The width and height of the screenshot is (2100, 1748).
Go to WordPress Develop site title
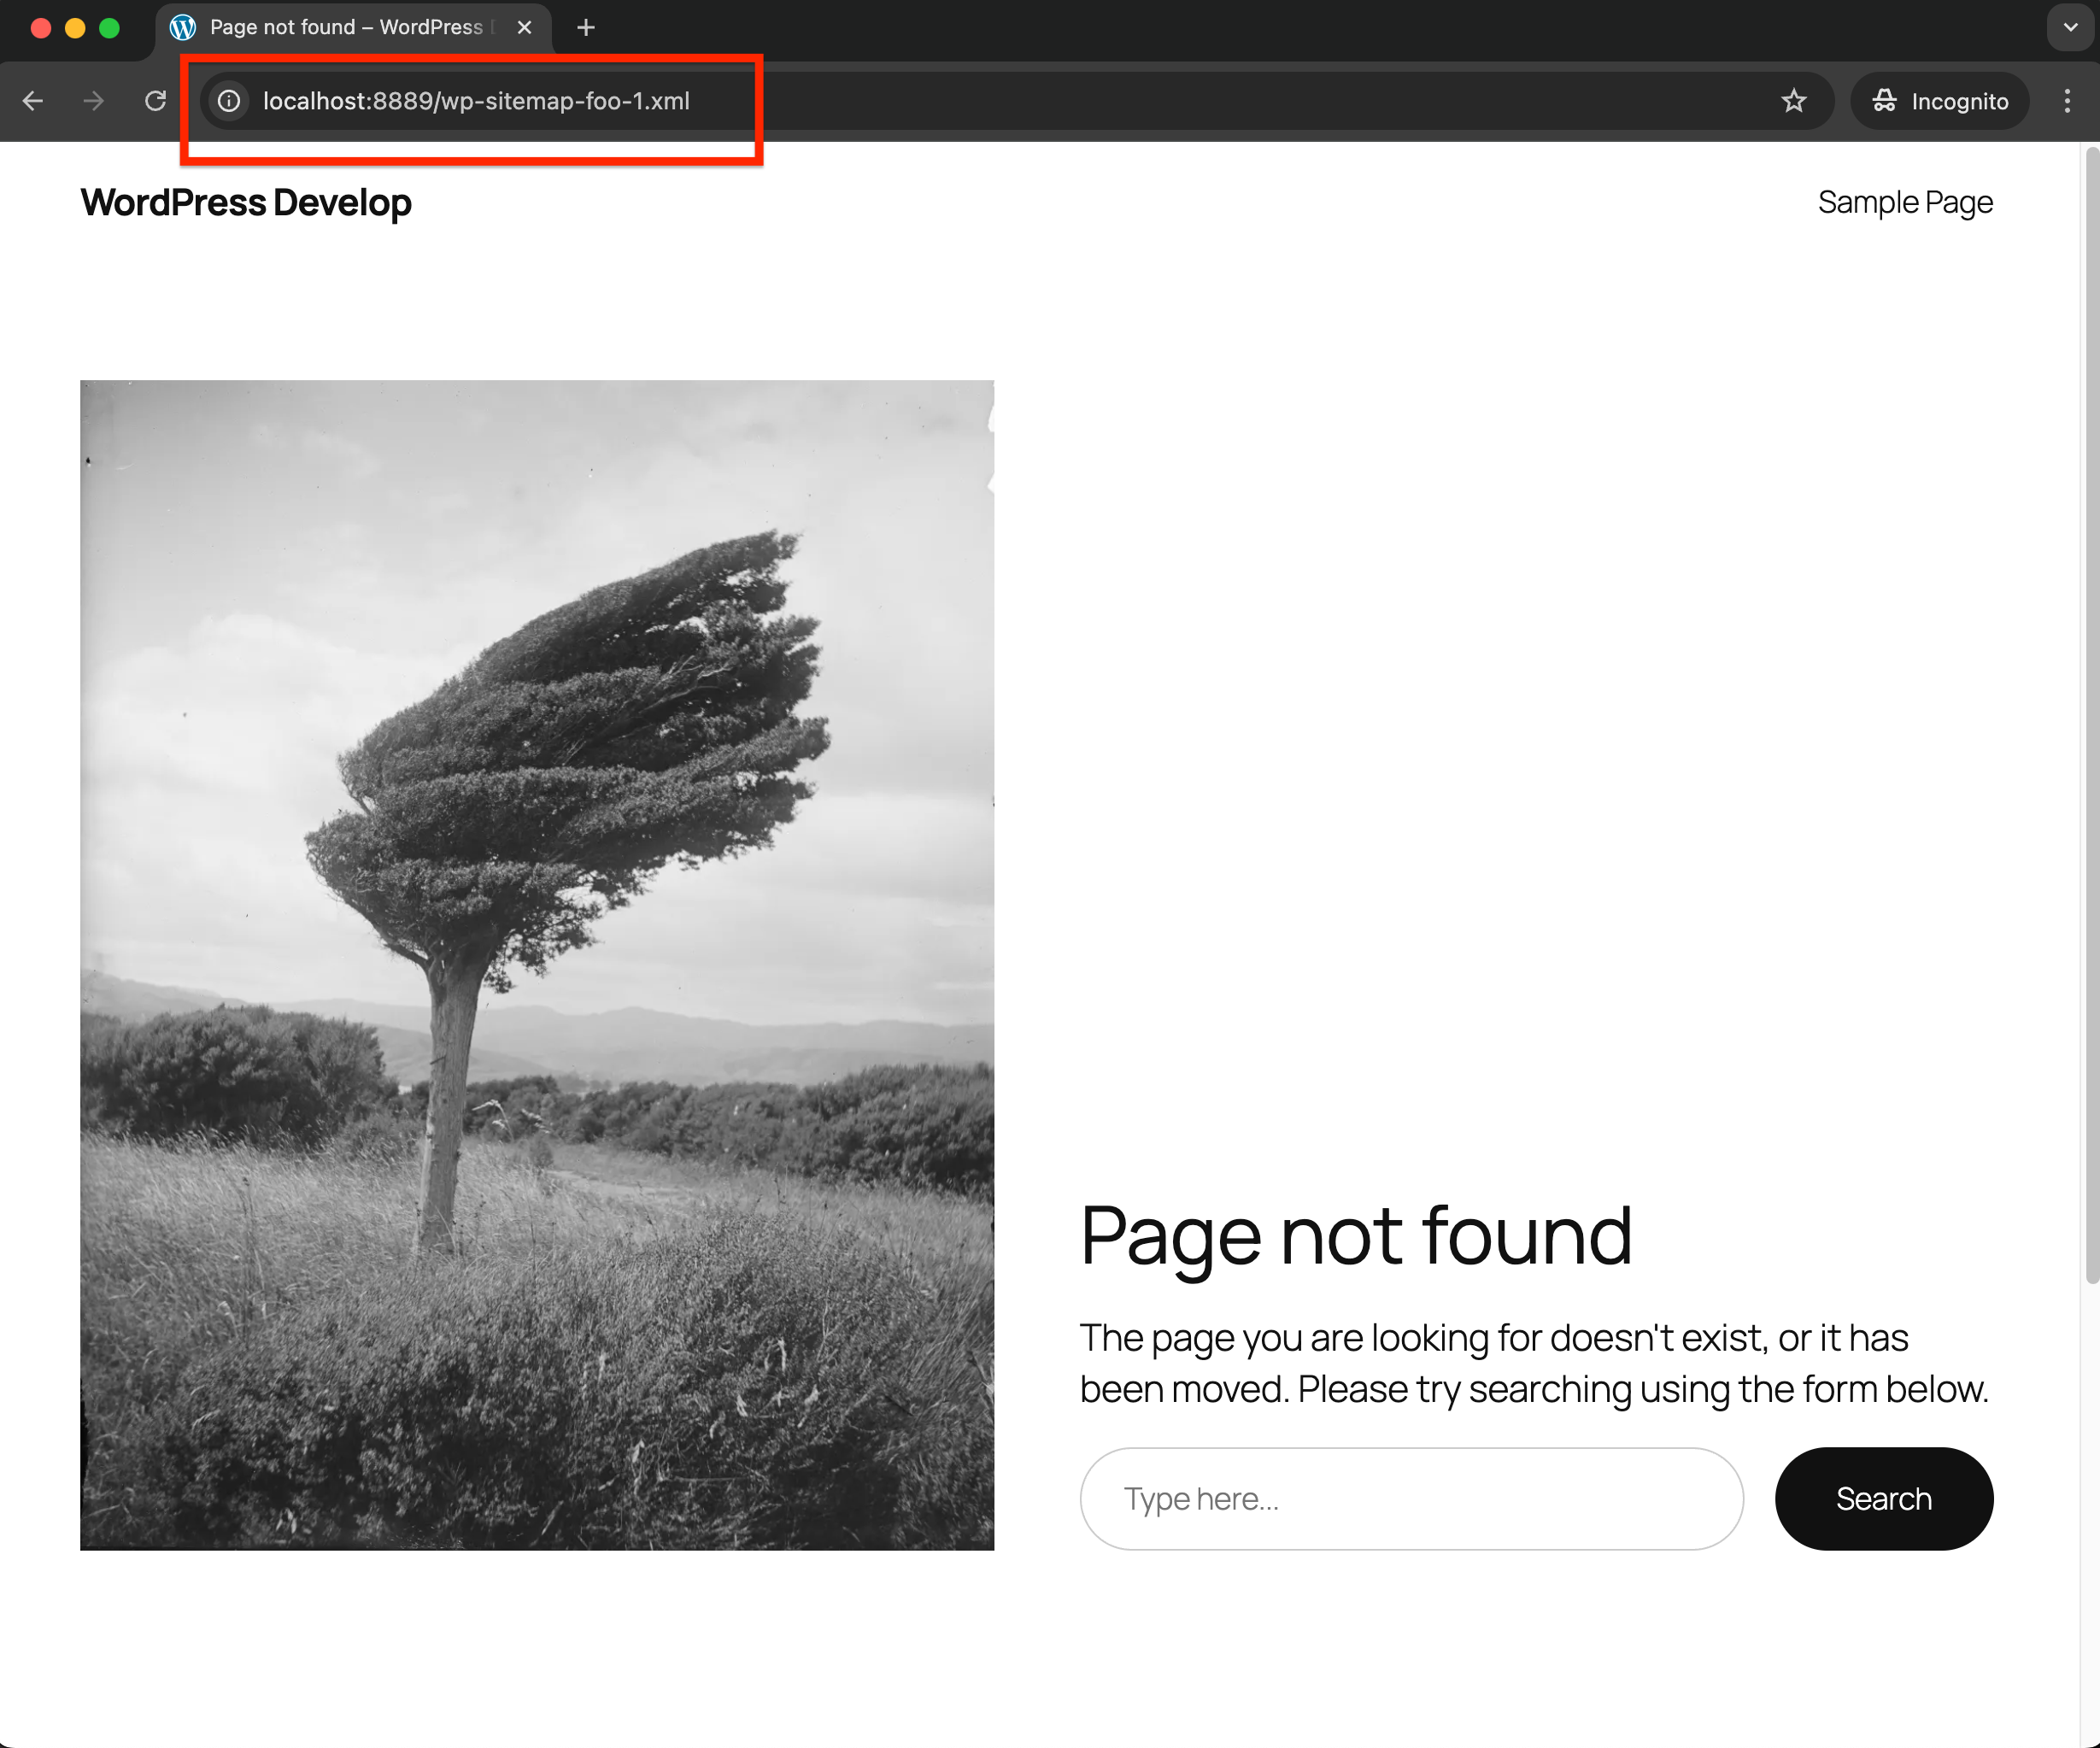tap(246, 203)
